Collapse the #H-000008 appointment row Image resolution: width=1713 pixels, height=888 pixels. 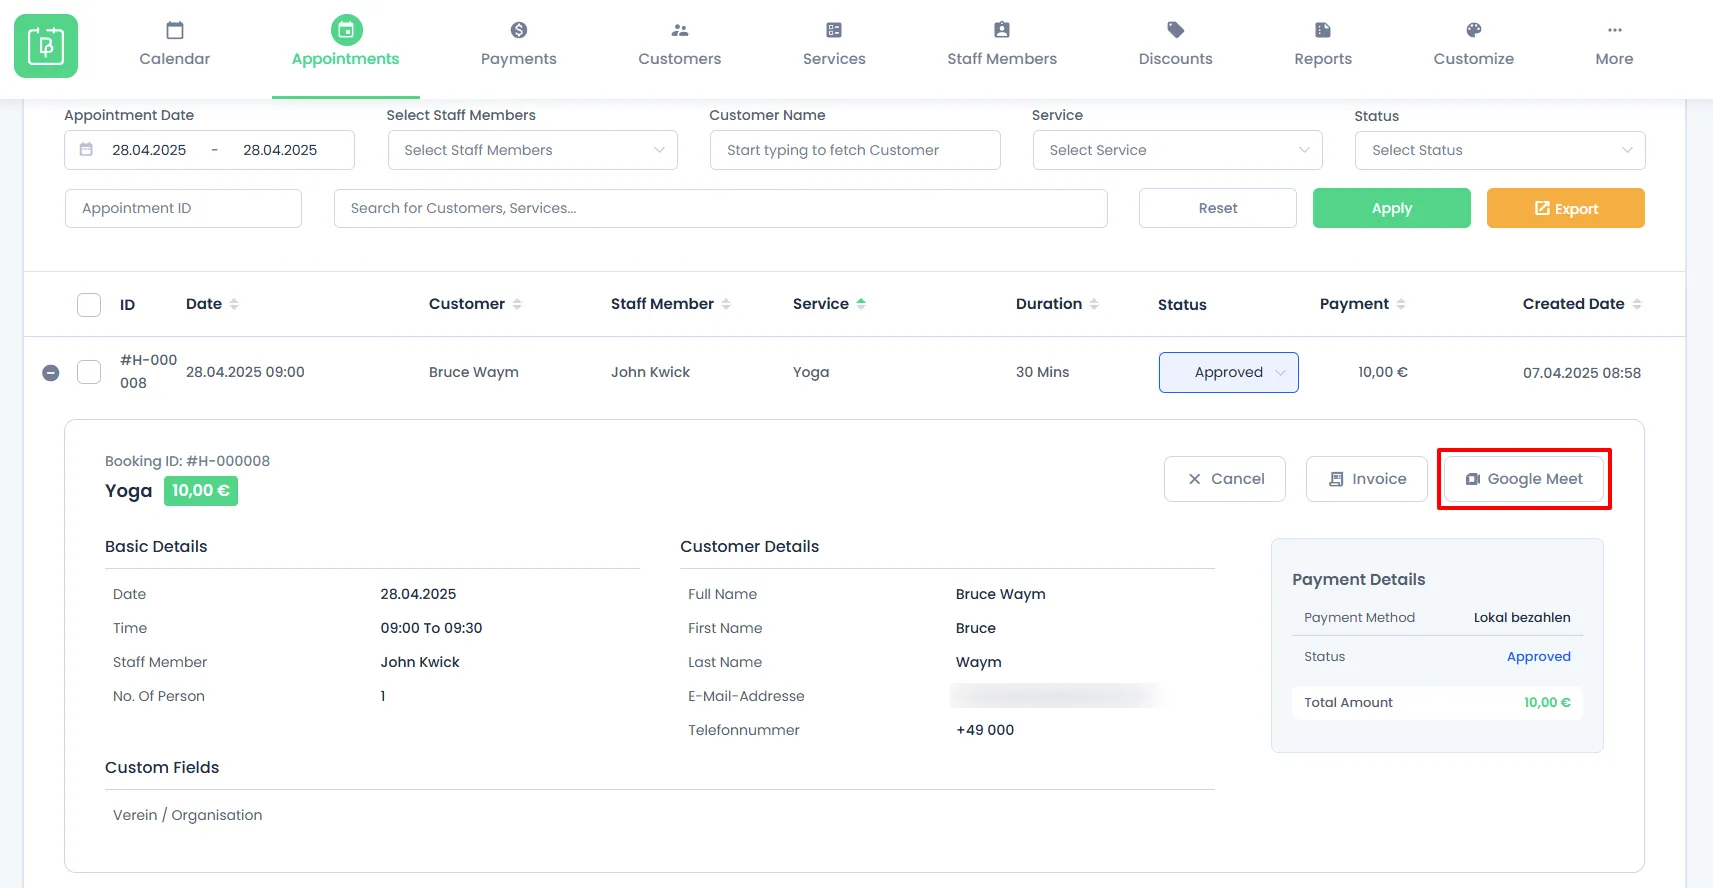(x=51, y=373)
